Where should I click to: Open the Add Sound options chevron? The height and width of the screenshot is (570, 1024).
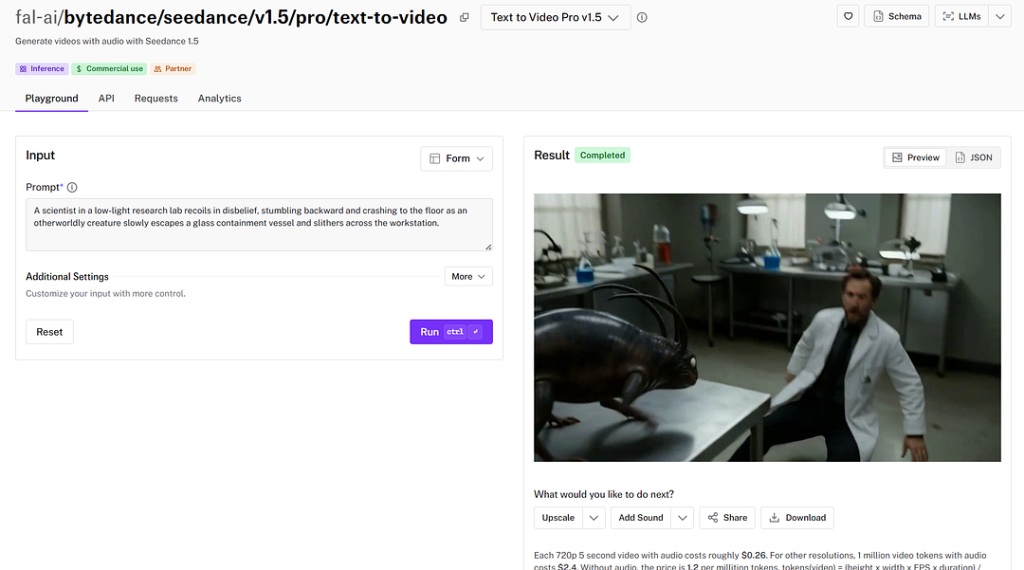(x=682, y=518)
